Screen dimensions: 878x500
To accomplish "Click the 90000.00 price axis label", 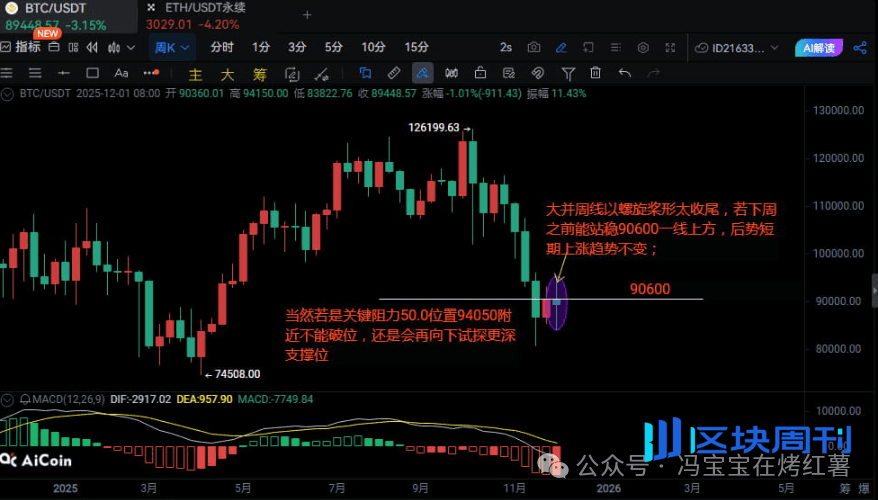I will point(838,301).
